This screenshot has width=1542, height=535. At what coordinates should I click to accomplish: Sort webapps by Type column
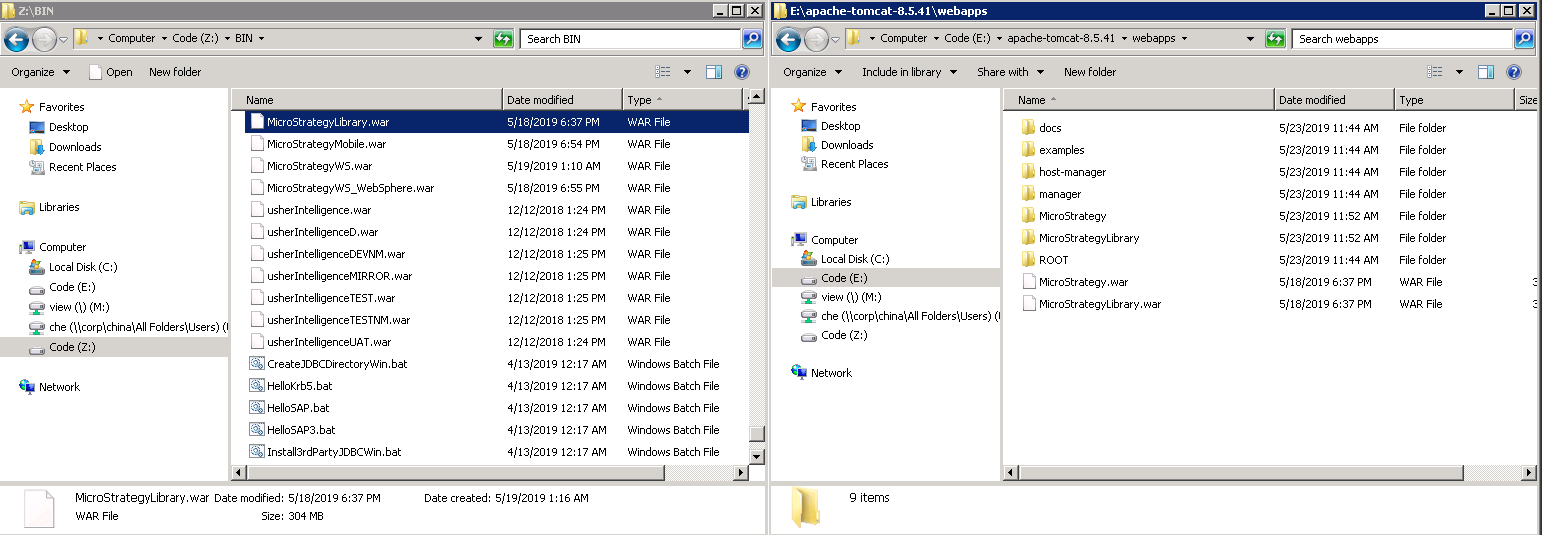pyautogui.click(x=1453, y=100)
